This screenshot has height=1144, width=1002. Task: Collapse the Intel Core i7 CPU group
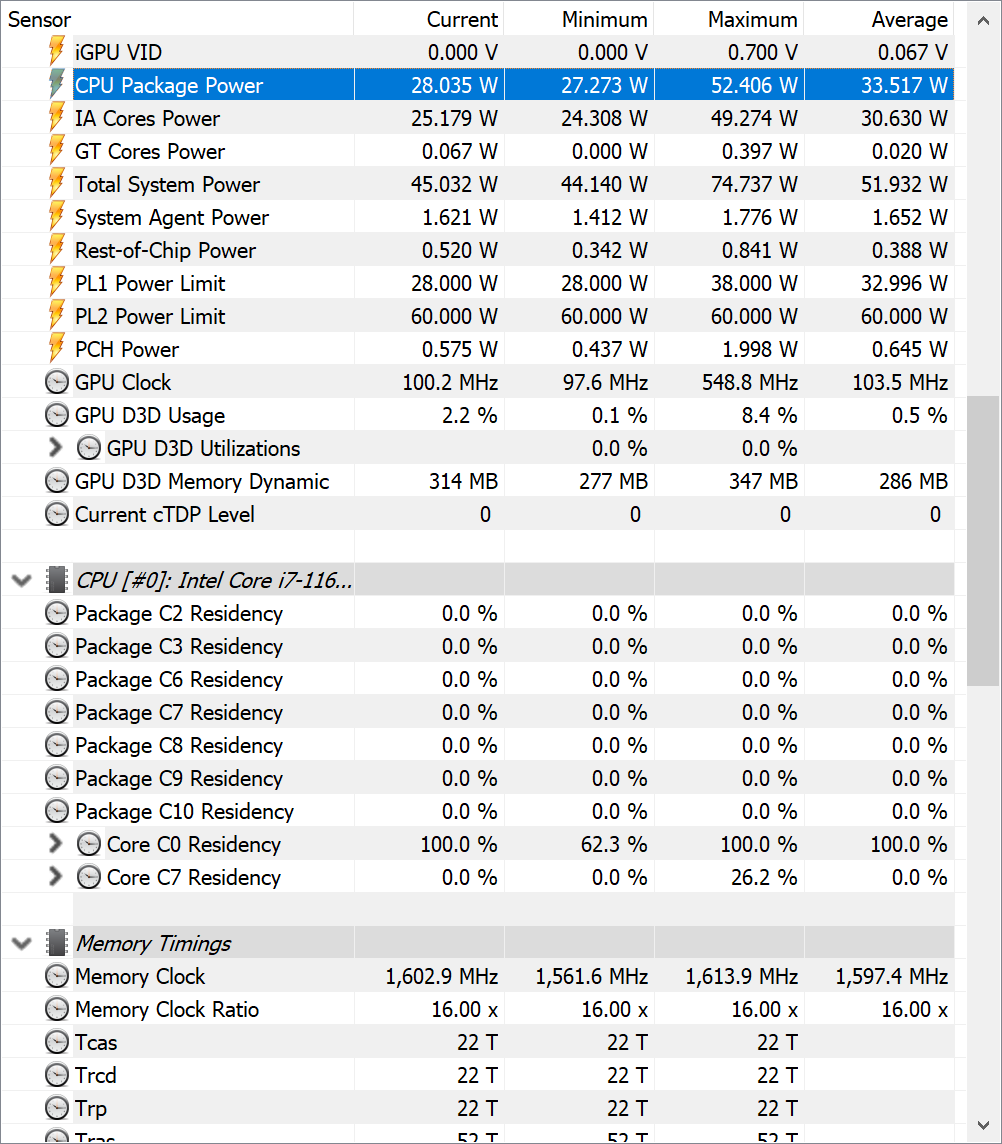coord(23,580)
